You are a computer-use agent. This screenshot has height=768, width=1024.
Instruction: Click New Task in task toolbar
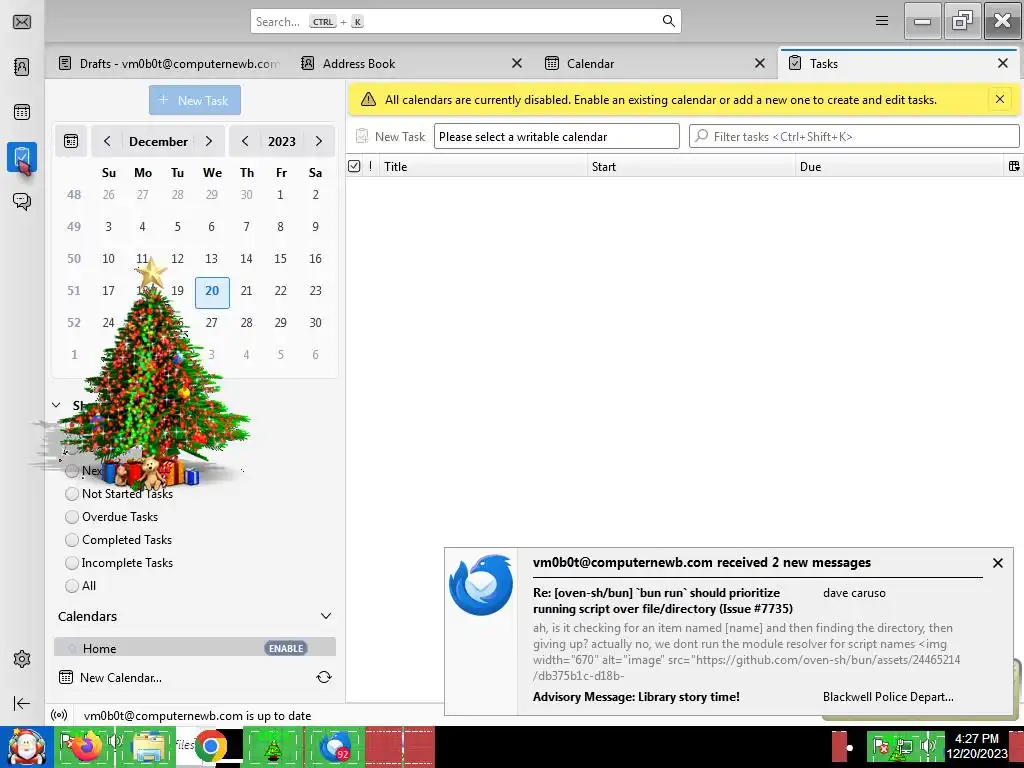click(391, 136)
